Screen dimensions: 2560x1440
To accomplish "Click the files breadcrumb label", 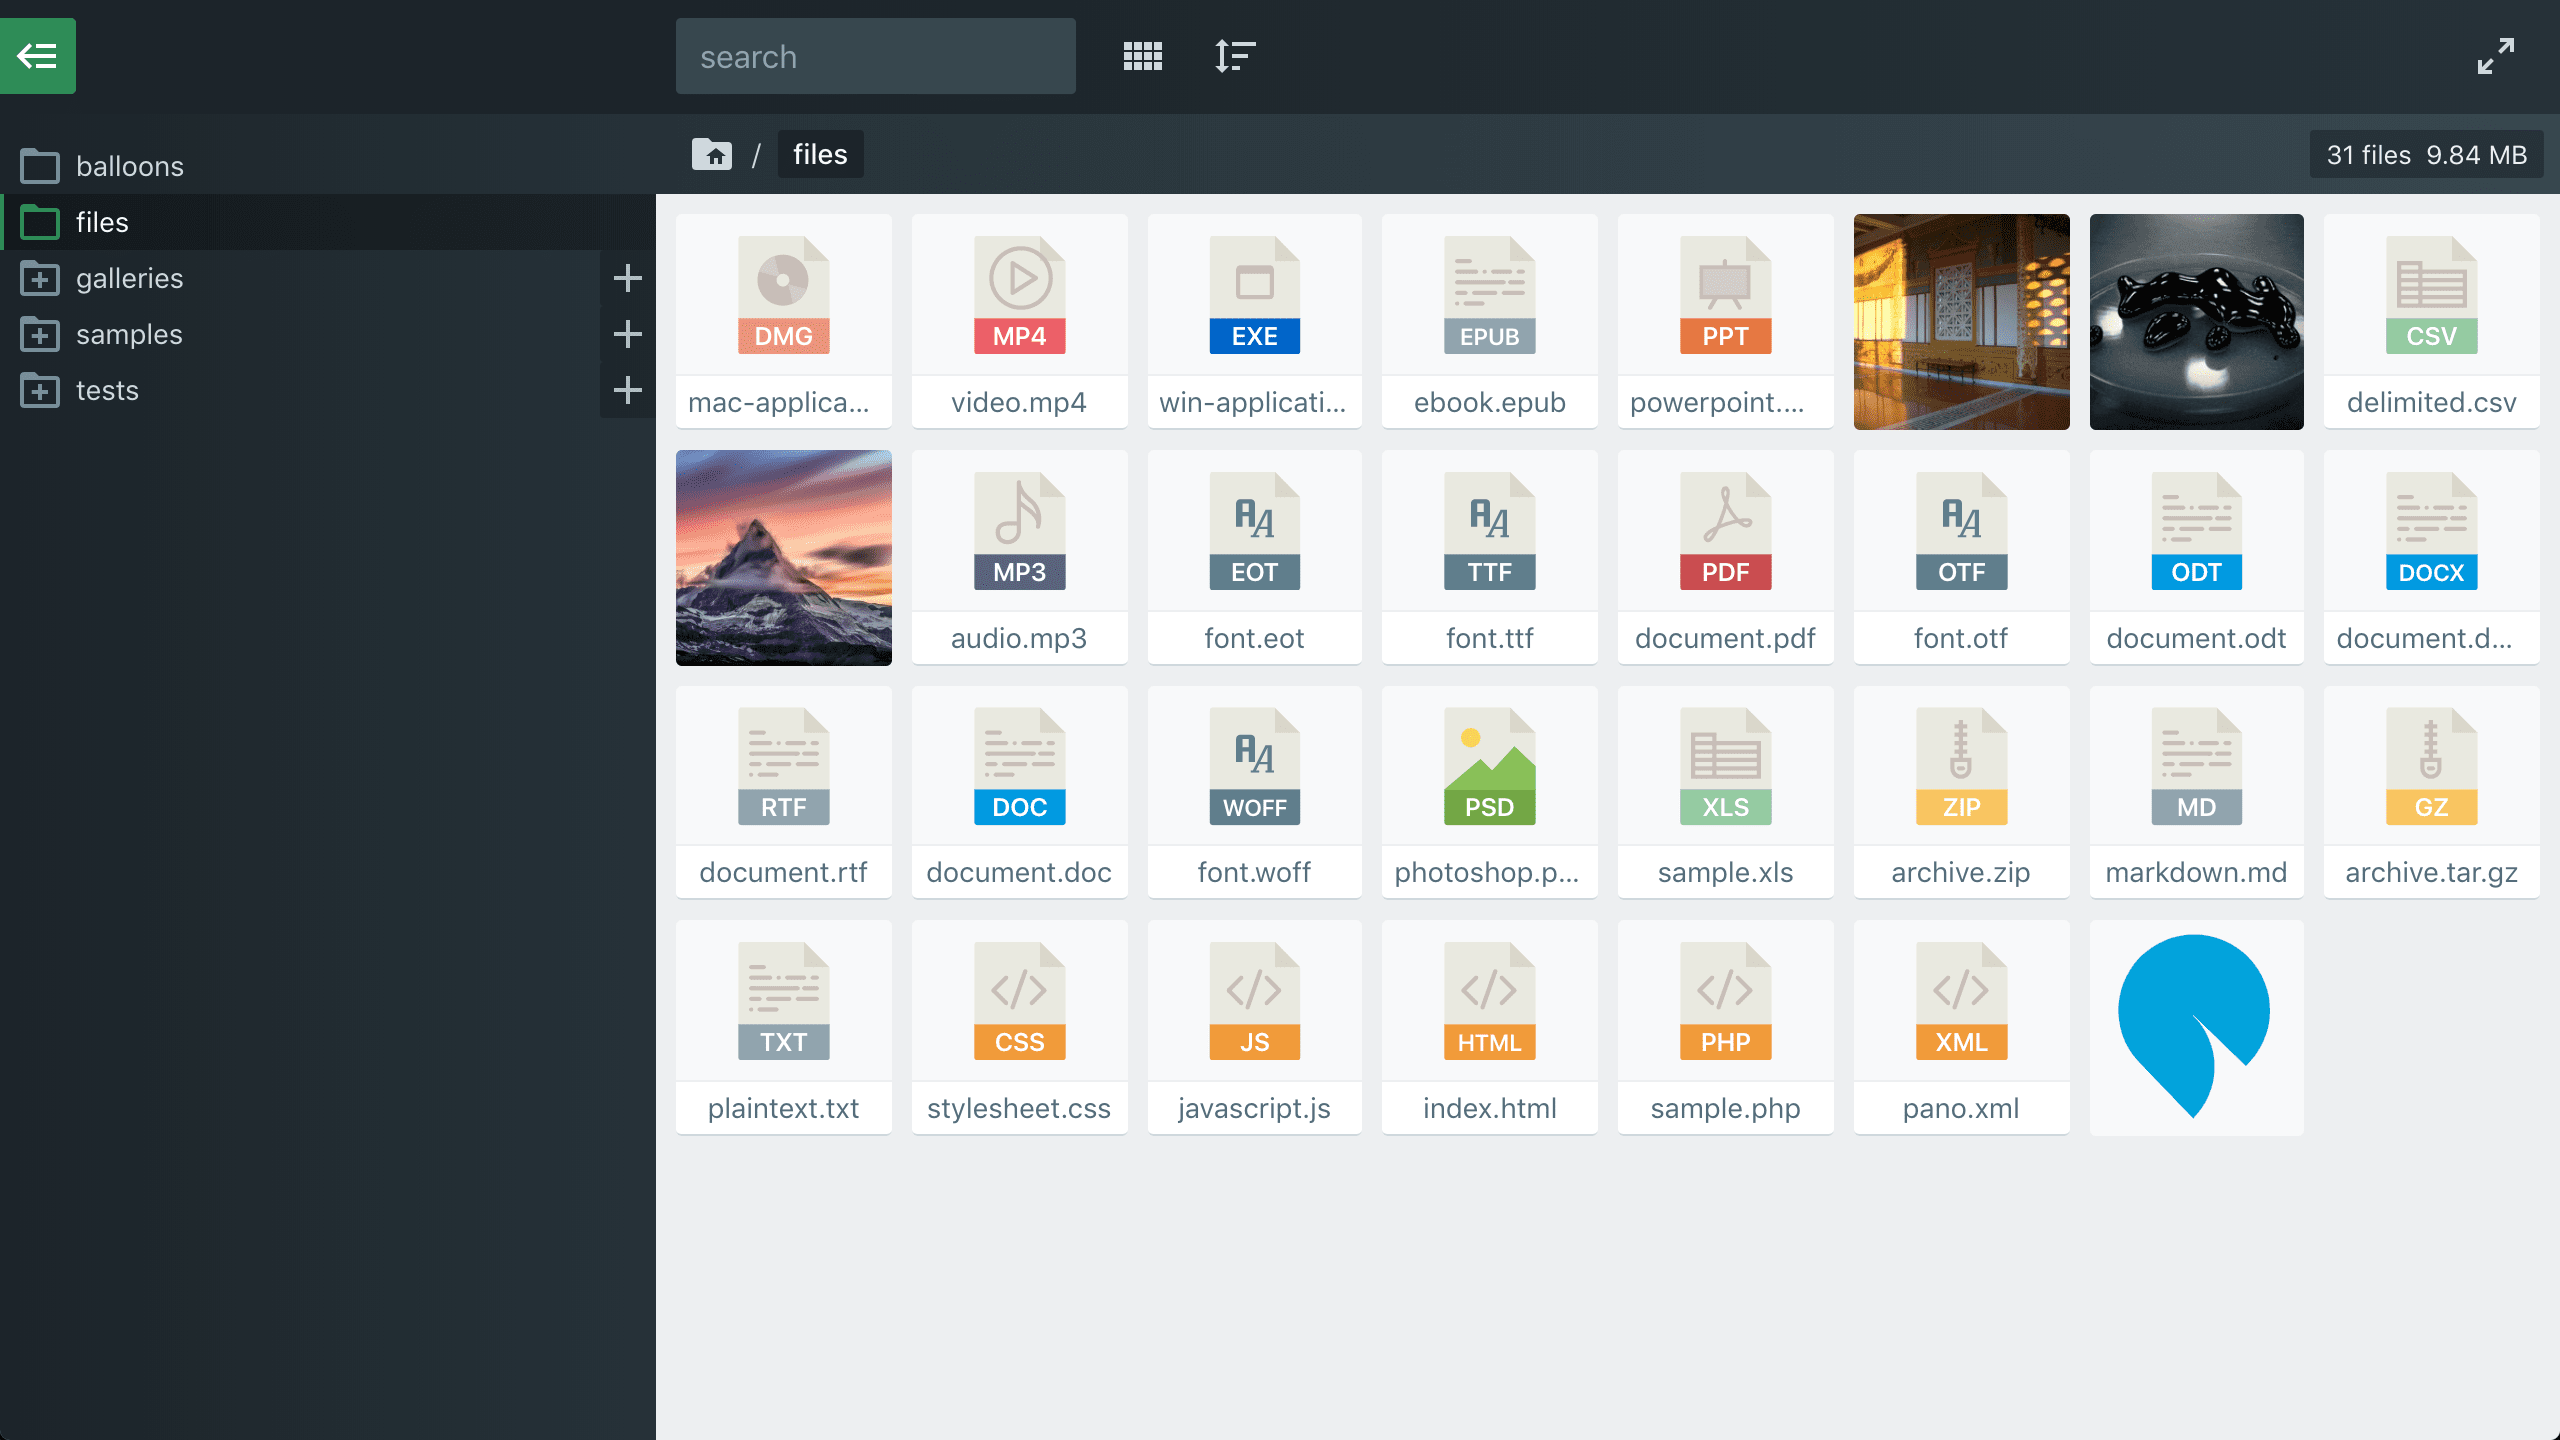I will (x=820, y=155).
